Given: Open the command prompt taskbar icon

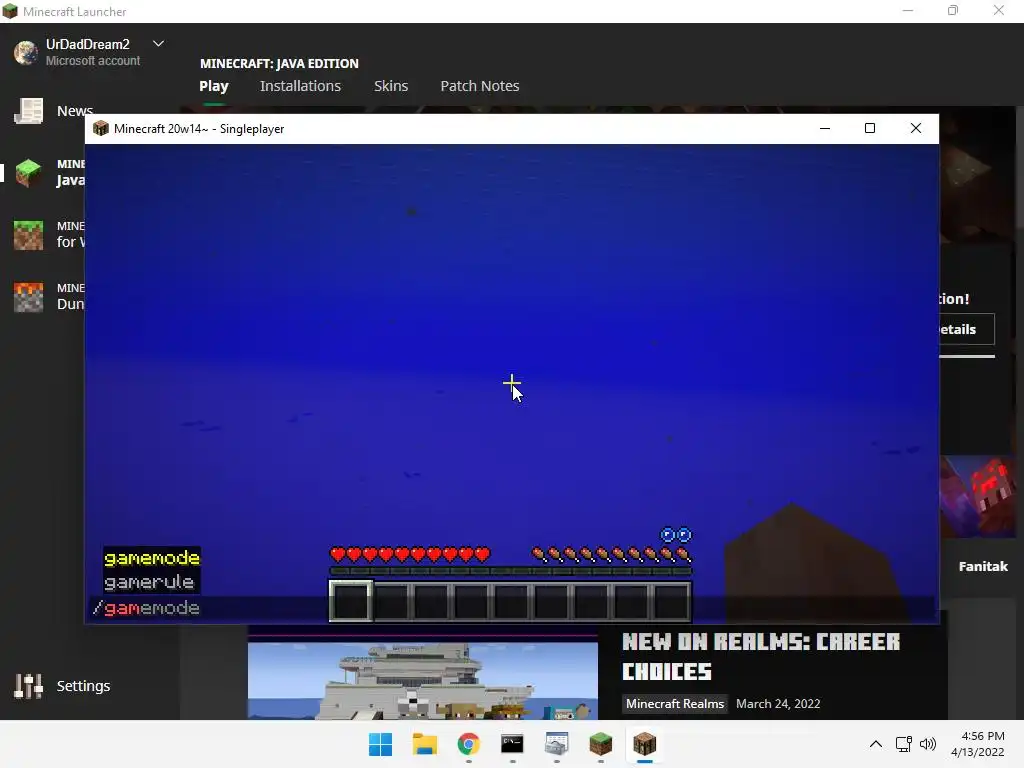Looking at the screenshot, I should coord(513,744).
